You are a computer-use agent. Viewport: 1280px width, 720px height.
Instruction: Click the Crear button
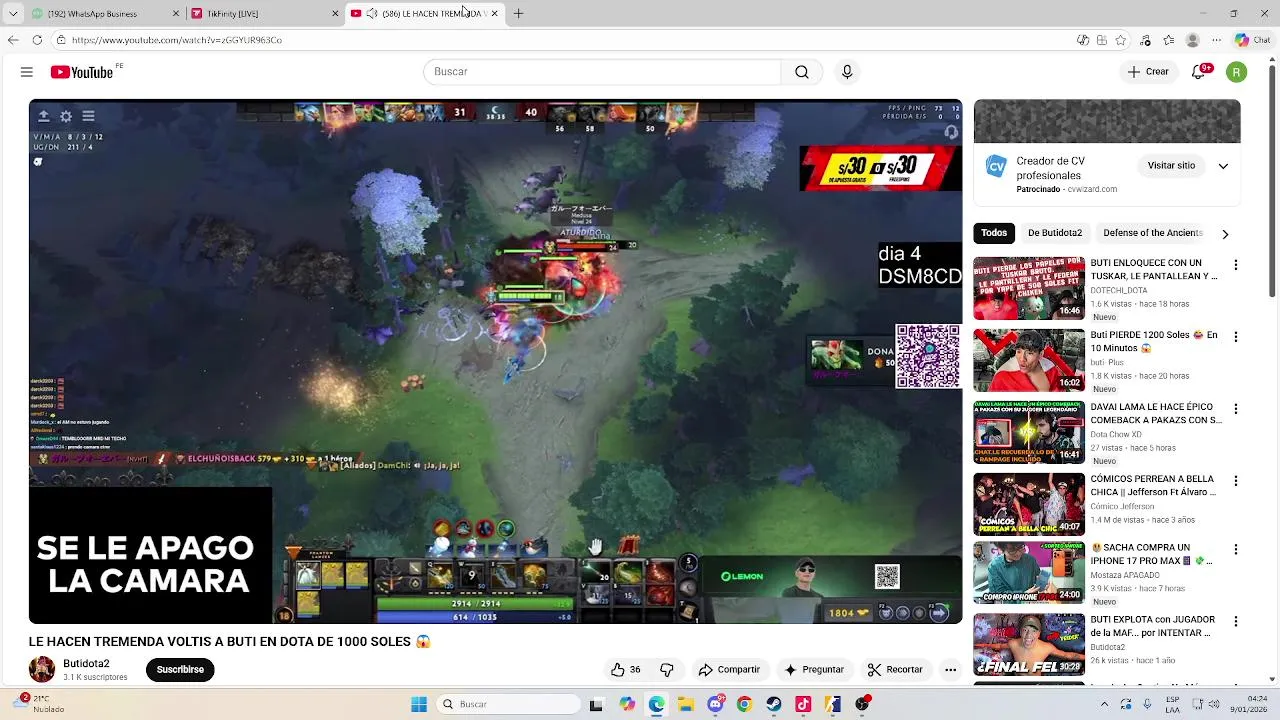(x=1148, y=72)
